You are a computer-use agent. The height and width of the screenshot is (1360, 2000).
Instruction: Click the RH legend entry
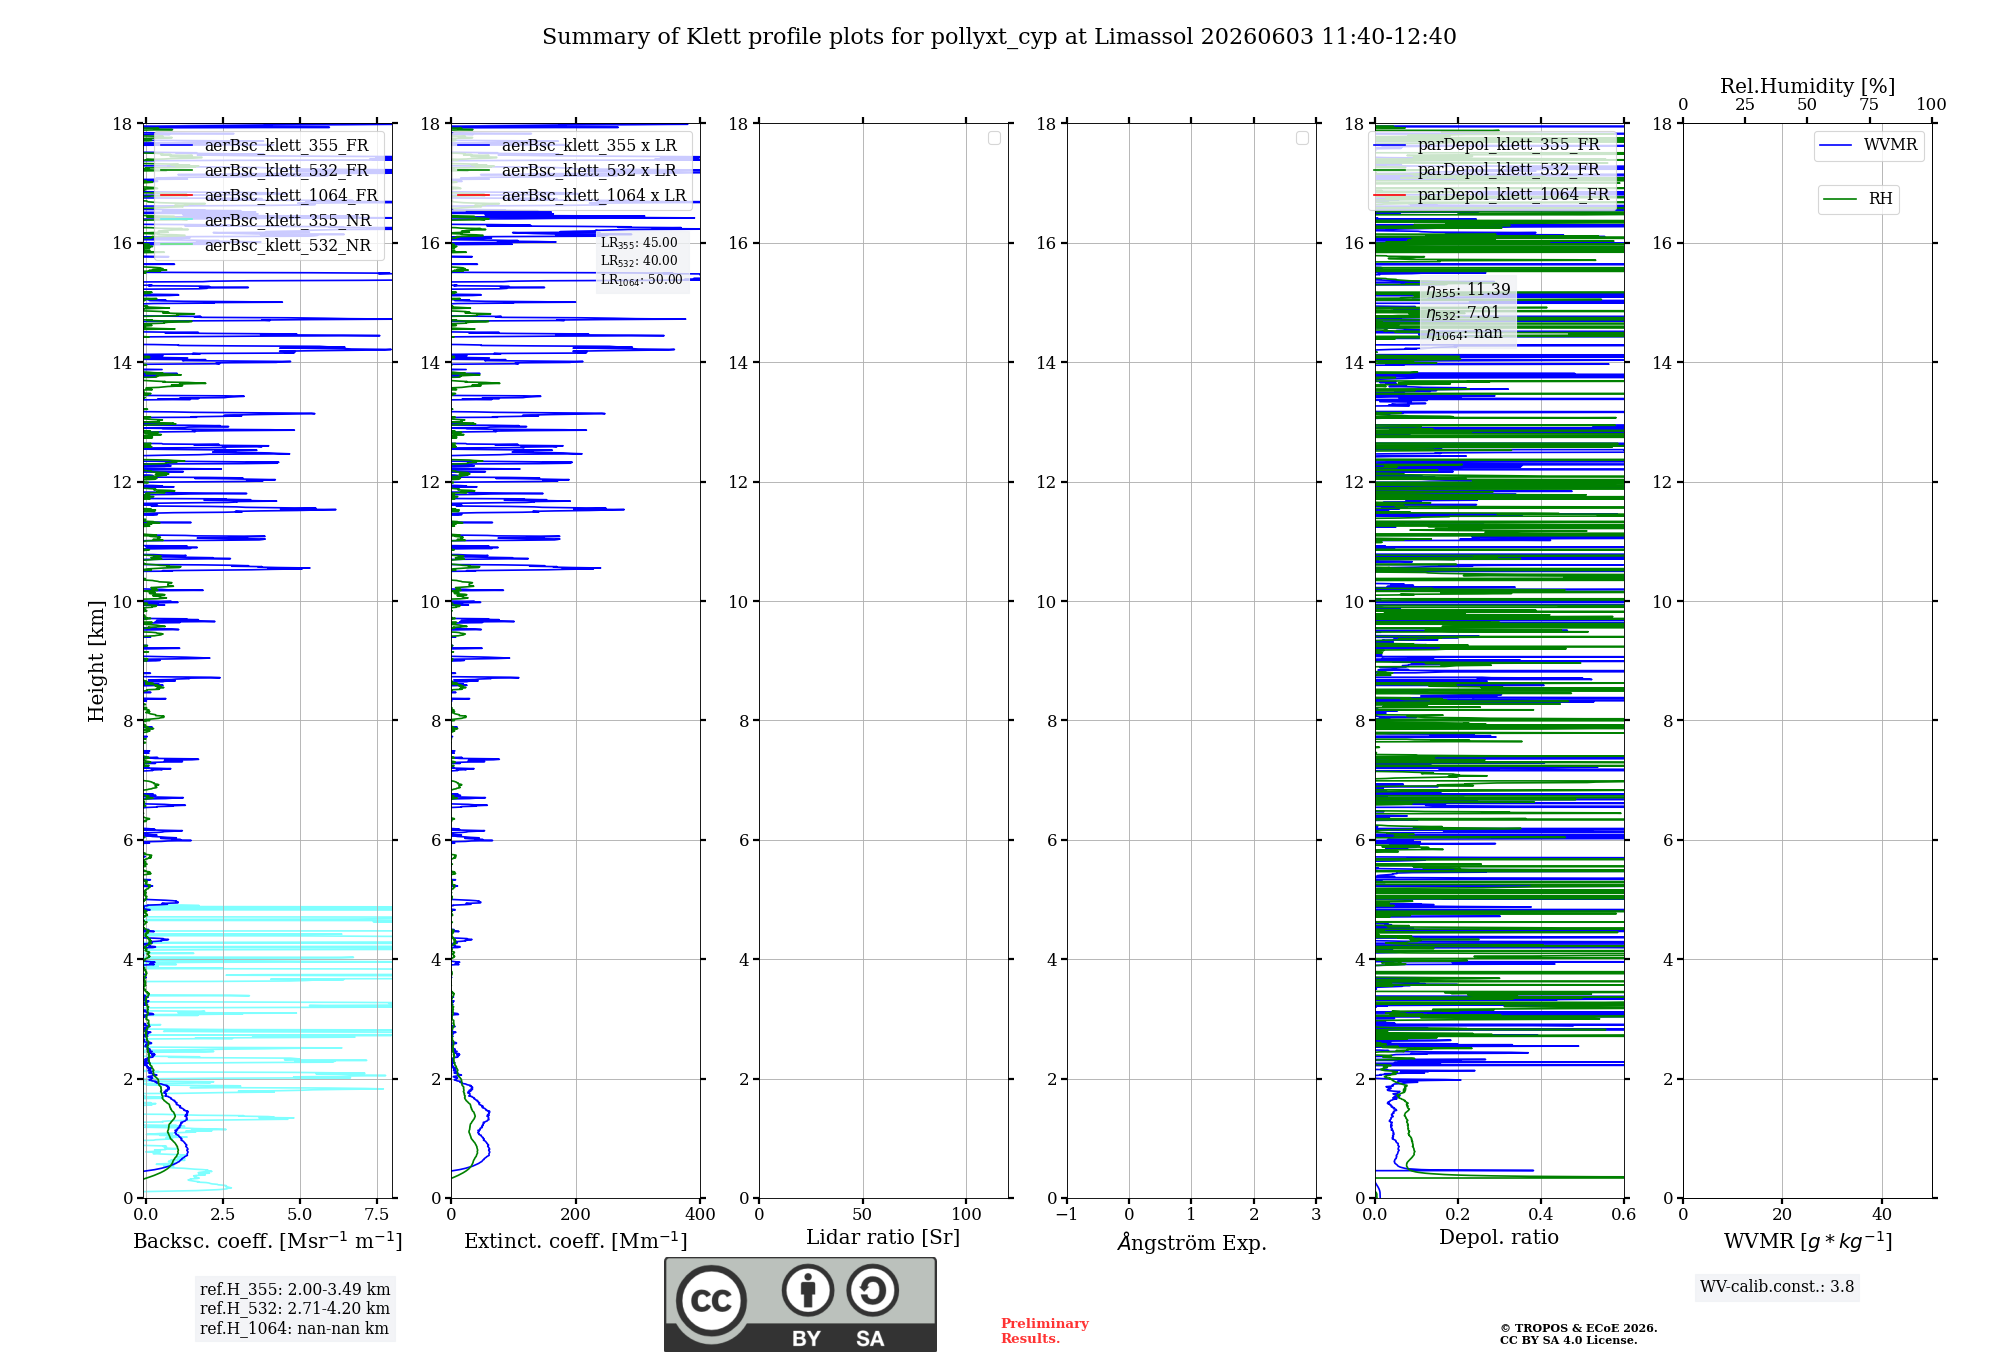tap(1858, 200)
